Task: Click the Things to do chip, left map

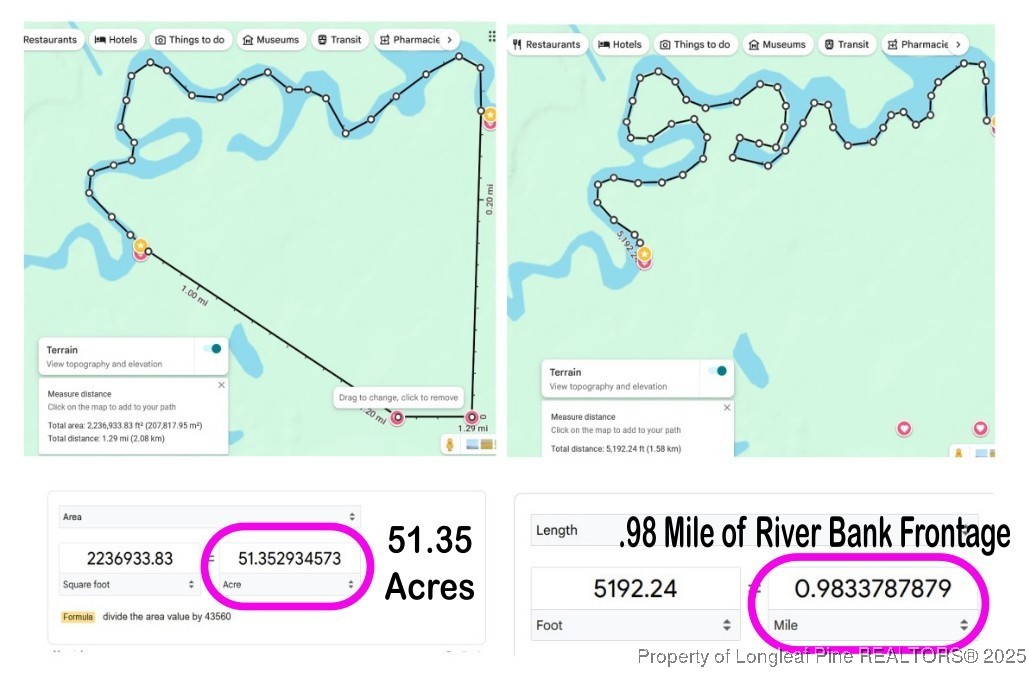Action: 190,40
